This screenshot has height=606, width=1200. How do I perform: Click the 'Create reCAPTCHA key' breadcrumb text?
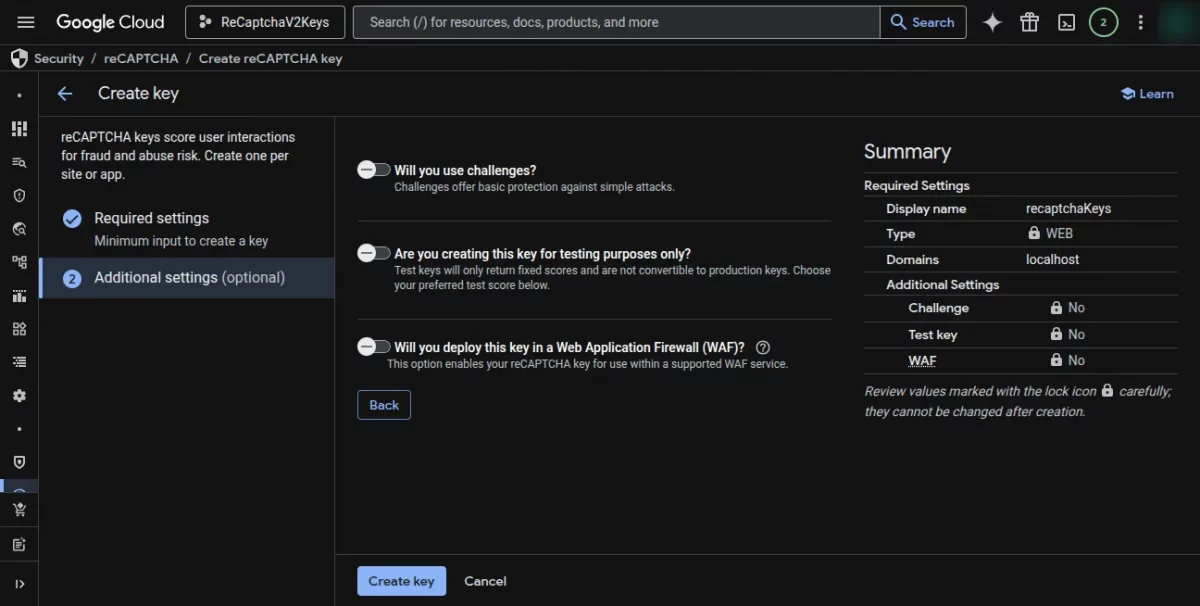click(270, 58)
